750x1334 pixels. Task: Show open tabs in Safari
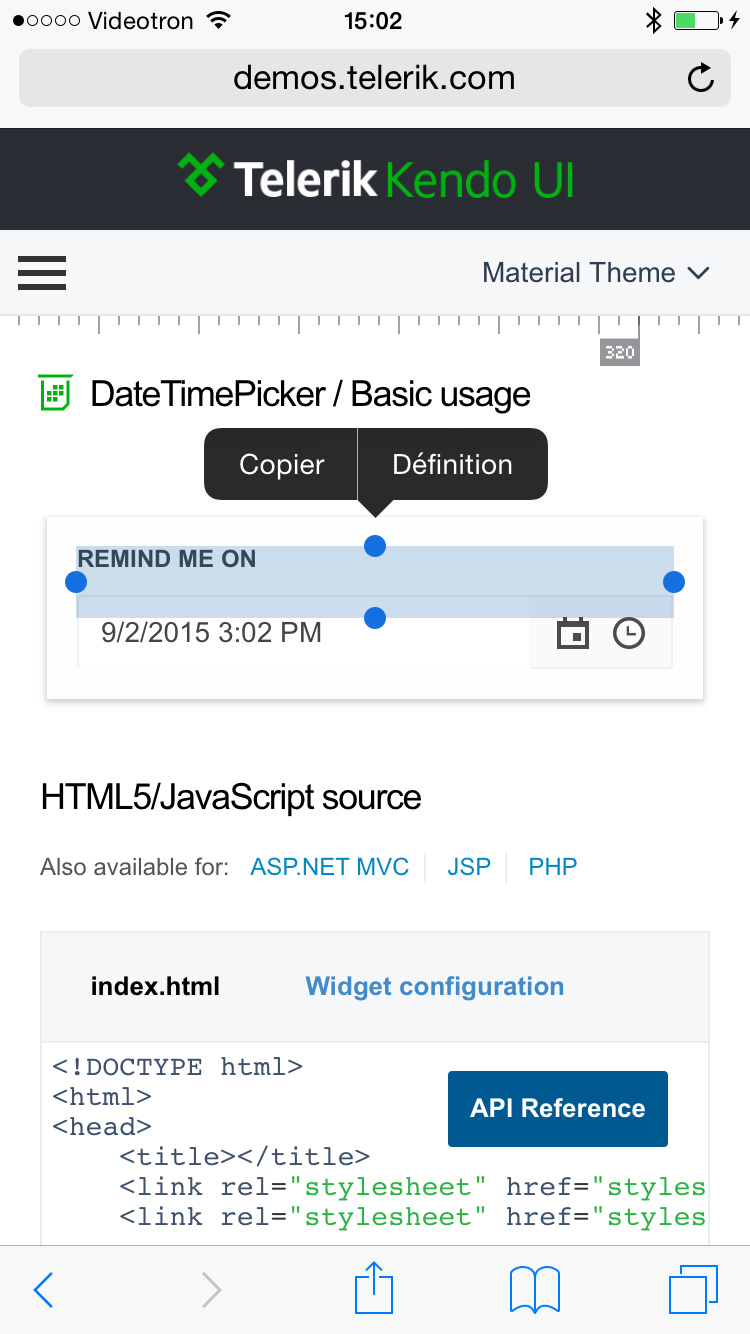[x=692, y=1289]
